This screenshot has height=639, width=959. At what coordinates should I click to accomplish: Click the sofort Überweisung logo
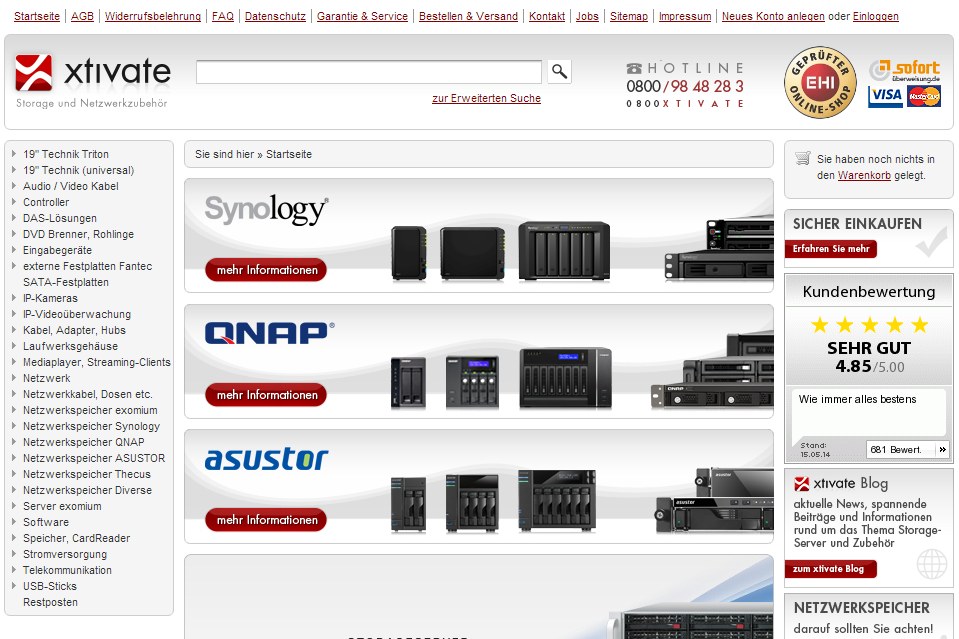click(x=905, y=71)
